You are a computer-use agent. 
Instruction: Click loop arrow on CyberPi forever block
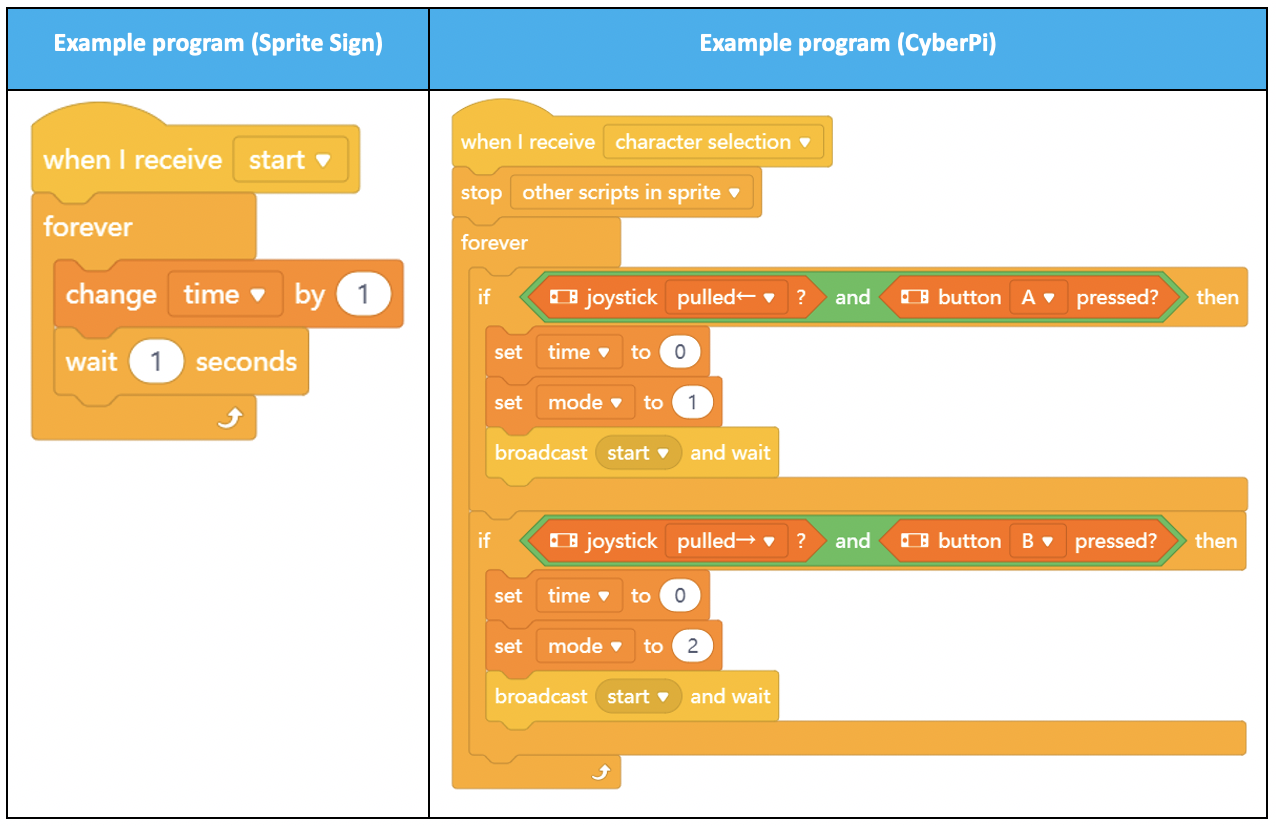point(600,772)
